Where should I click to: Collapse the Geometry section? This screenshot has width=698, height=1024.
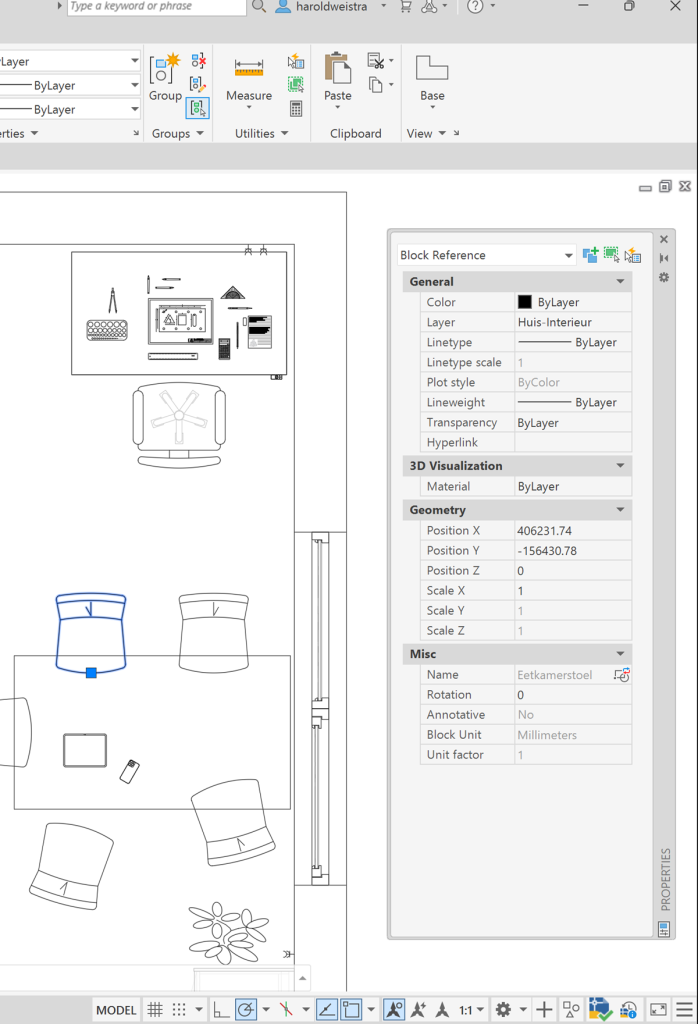click(620, 509)
